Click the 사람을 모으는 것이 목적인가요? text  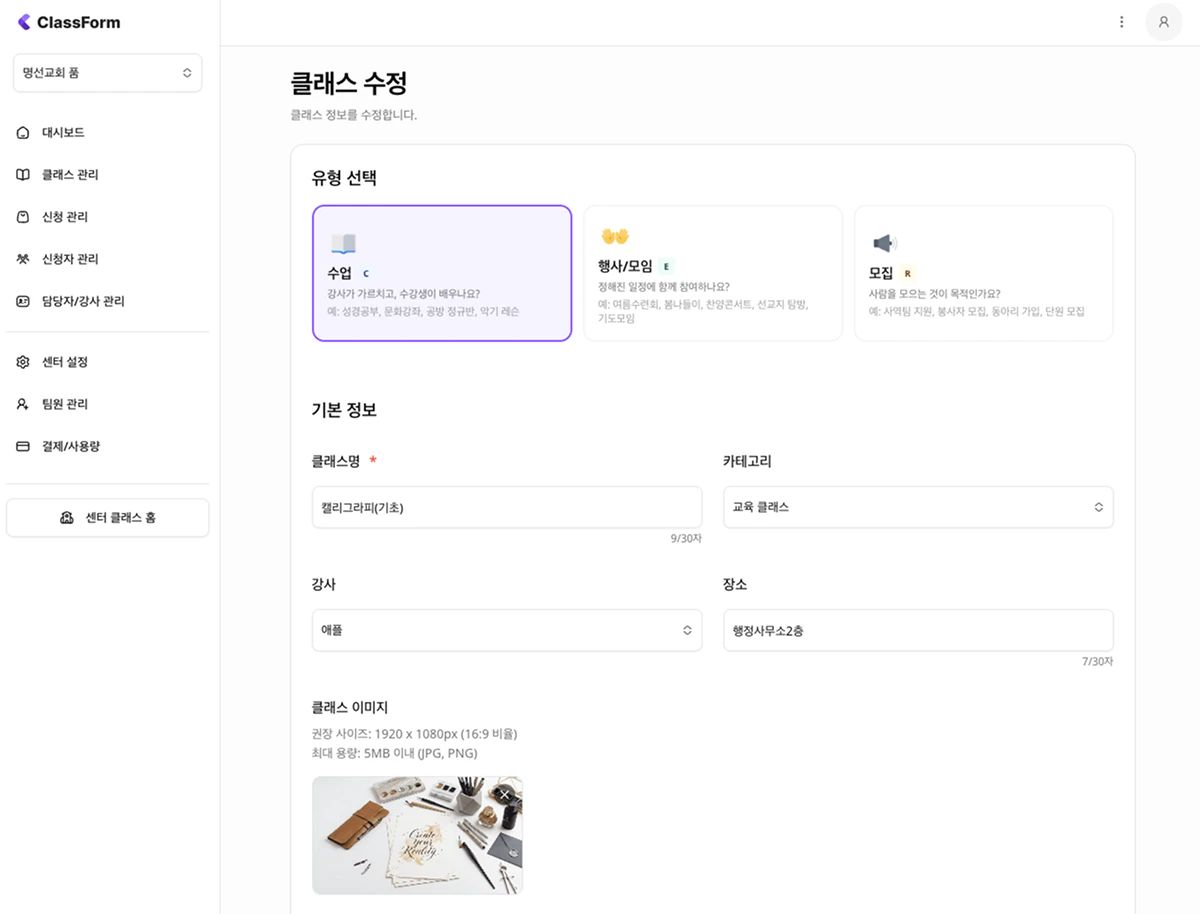click(x=934, y=293)
